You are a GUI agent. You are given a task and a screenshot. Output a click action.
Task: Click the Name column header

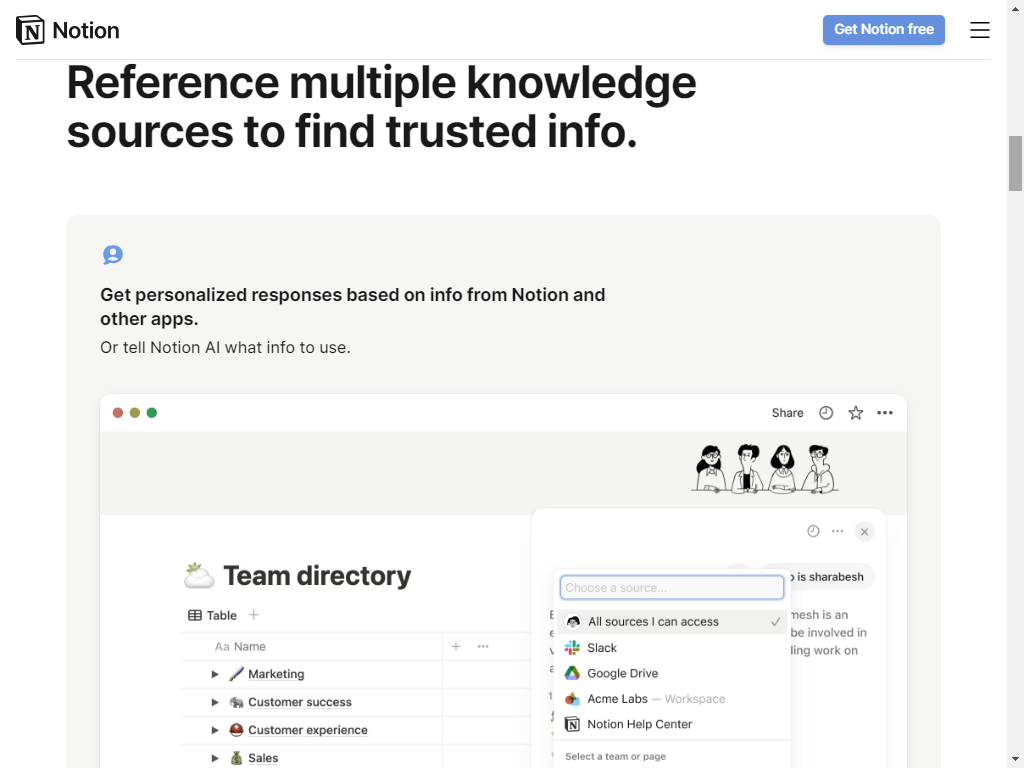coord(240,647)
